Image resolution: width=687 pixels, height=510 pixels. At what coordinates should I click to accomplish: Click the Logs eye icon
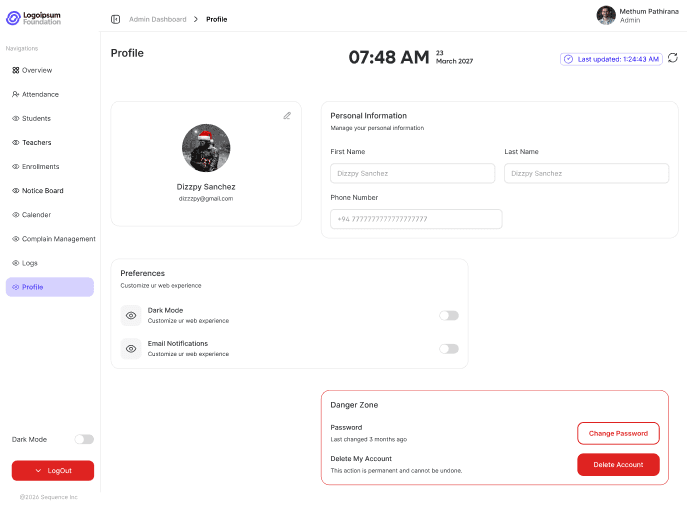point(16,263)
